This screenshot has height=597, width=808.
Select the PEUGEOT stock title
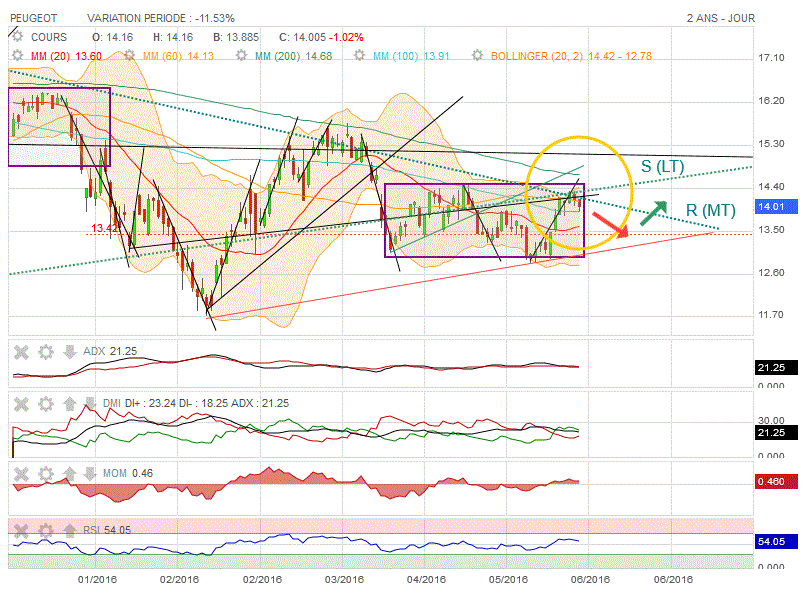click(33, 19)
